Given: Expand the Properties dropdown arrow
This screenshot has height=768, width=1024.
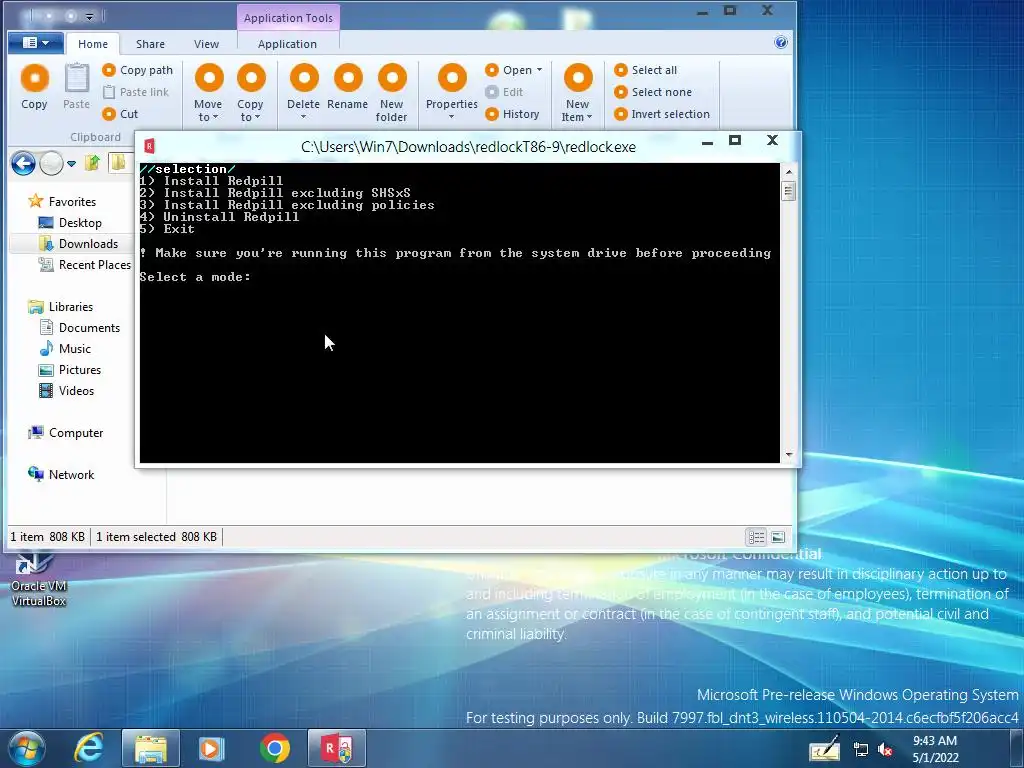Looking at the screenshot, I should coord(451,118).
